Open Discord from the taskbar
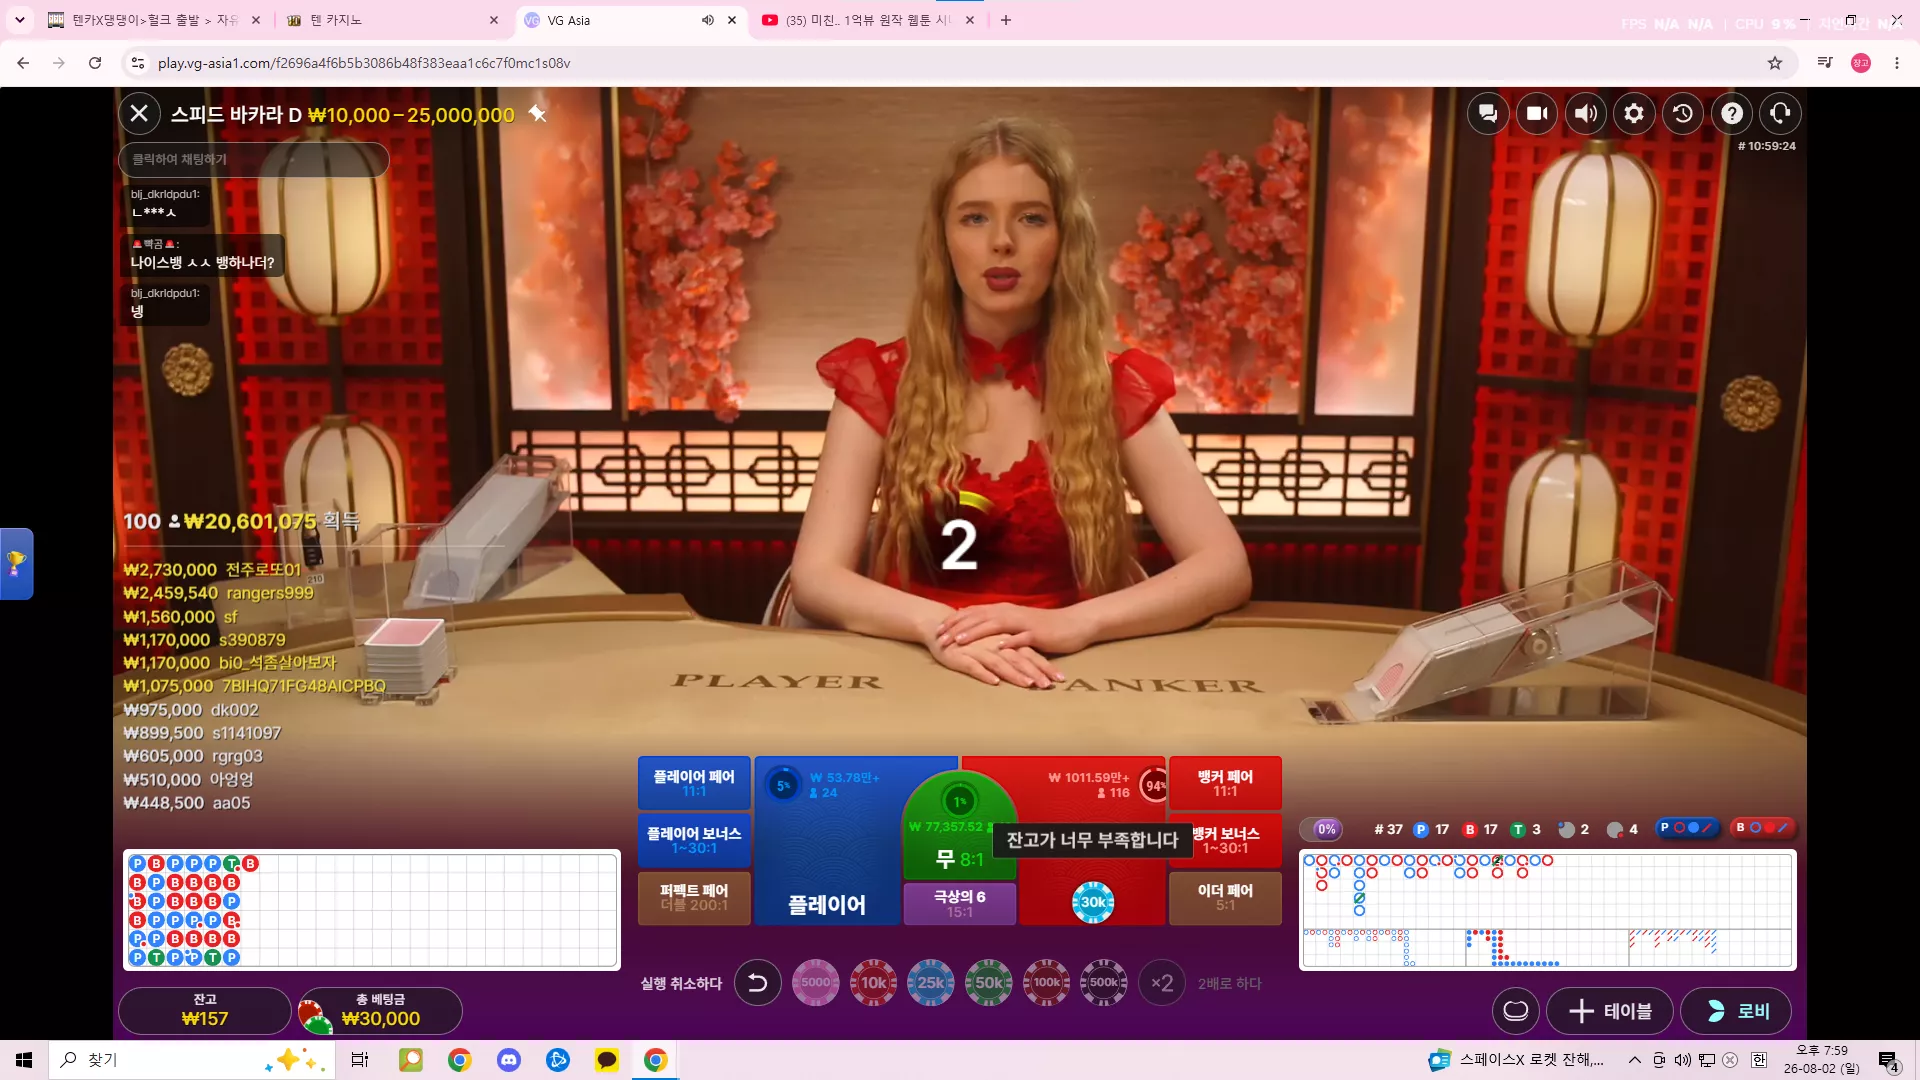 tap(509, 1060)
